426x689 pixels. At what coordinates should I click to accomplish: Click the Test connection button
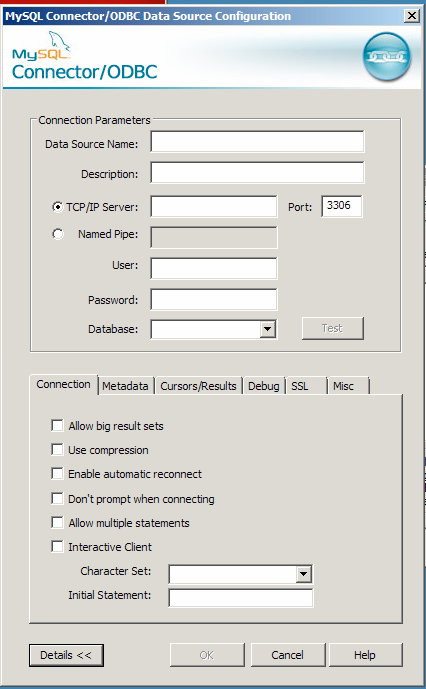[x=332, y=328]
